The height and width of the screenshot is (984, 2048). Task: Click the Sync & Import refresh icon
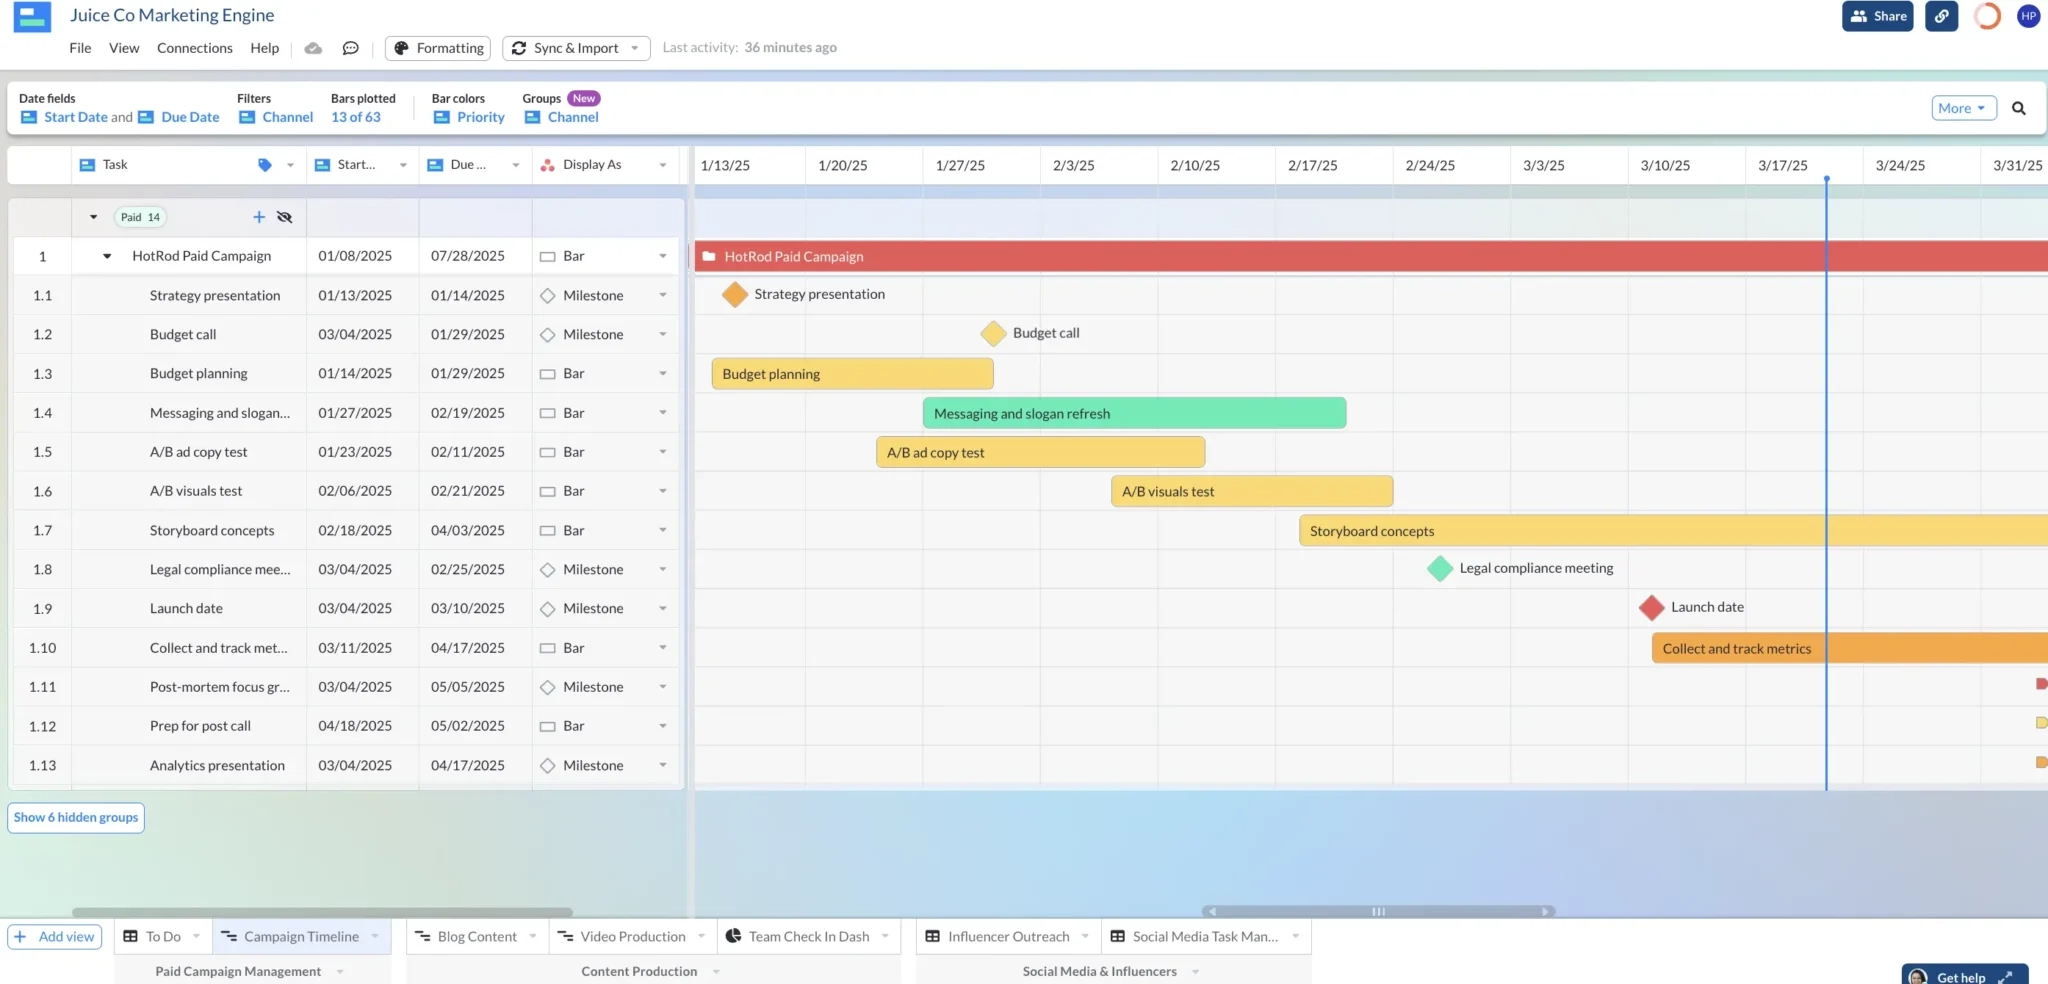(x=519, y=48)
